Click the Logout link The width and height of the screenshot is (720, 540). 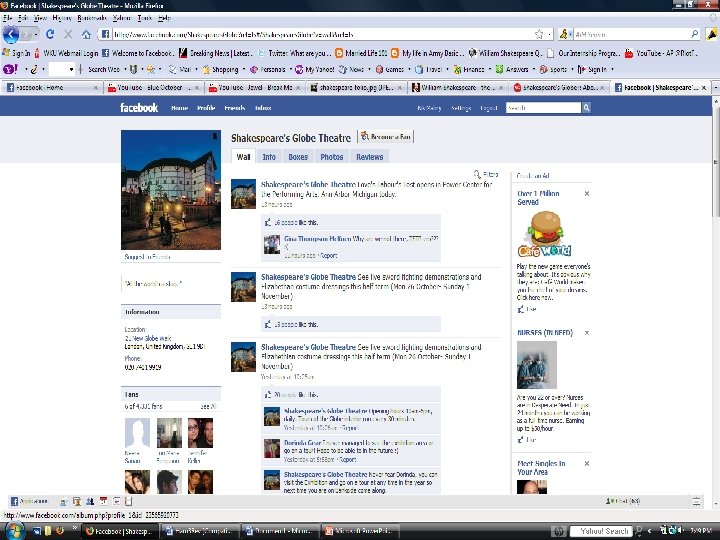click(x=489, y=108)
